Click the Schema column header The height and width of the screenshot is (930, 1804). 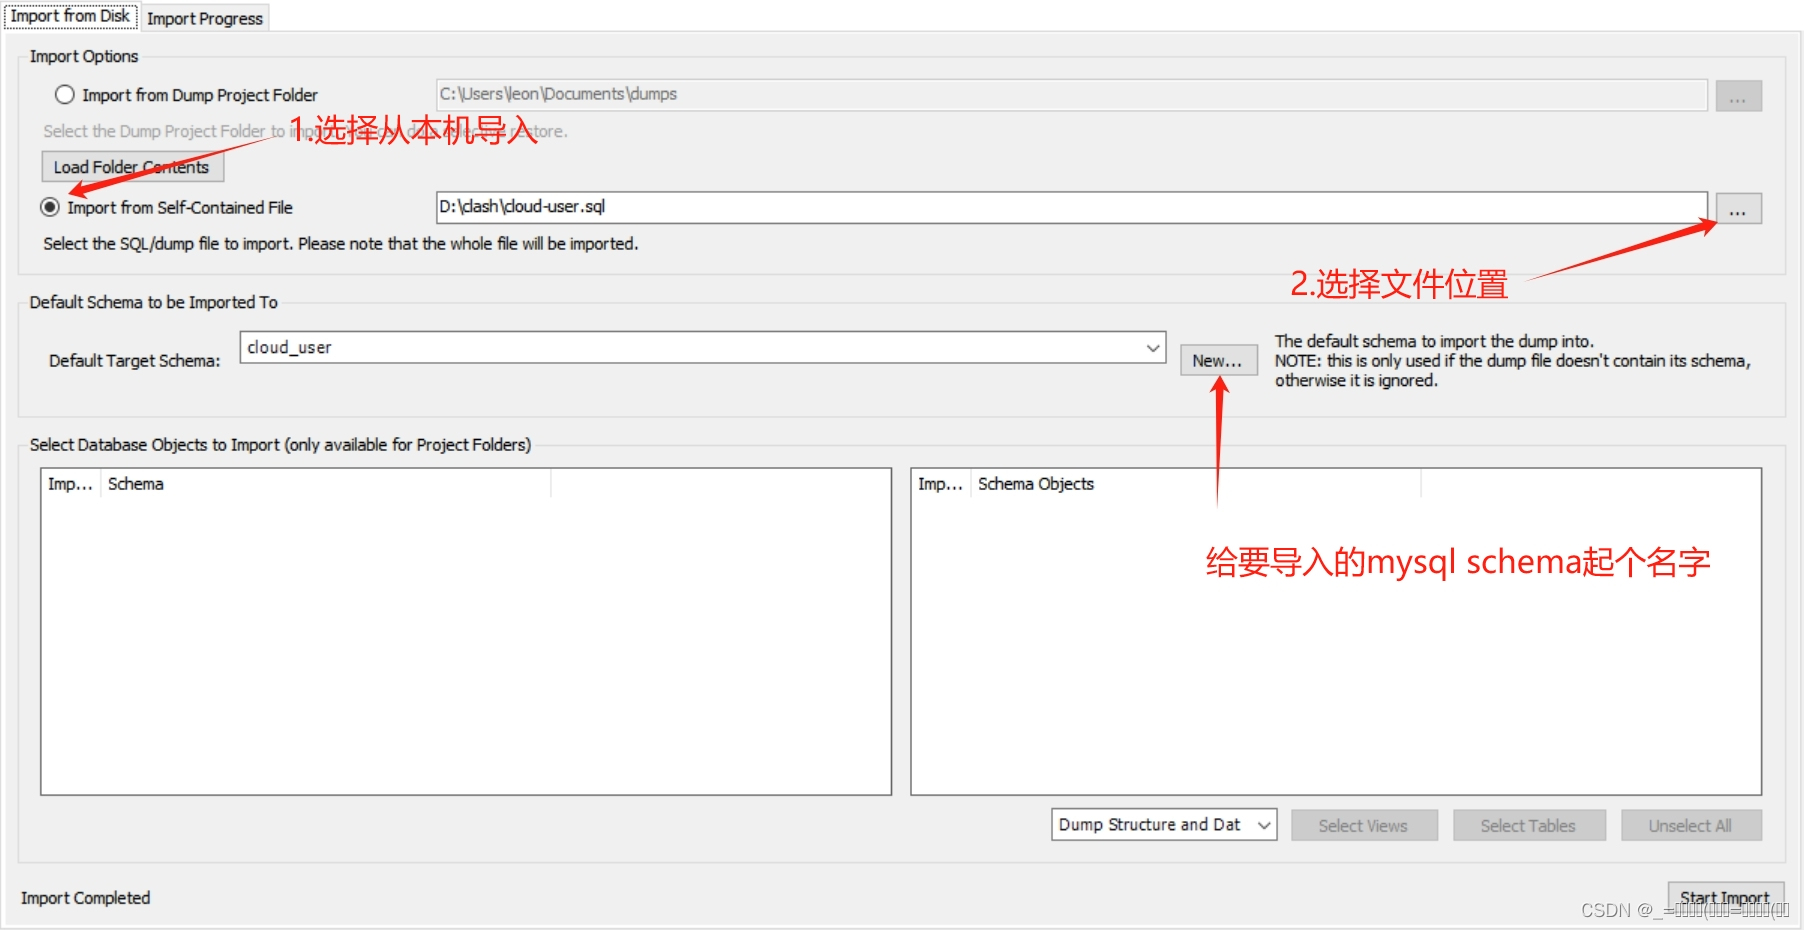135,484
